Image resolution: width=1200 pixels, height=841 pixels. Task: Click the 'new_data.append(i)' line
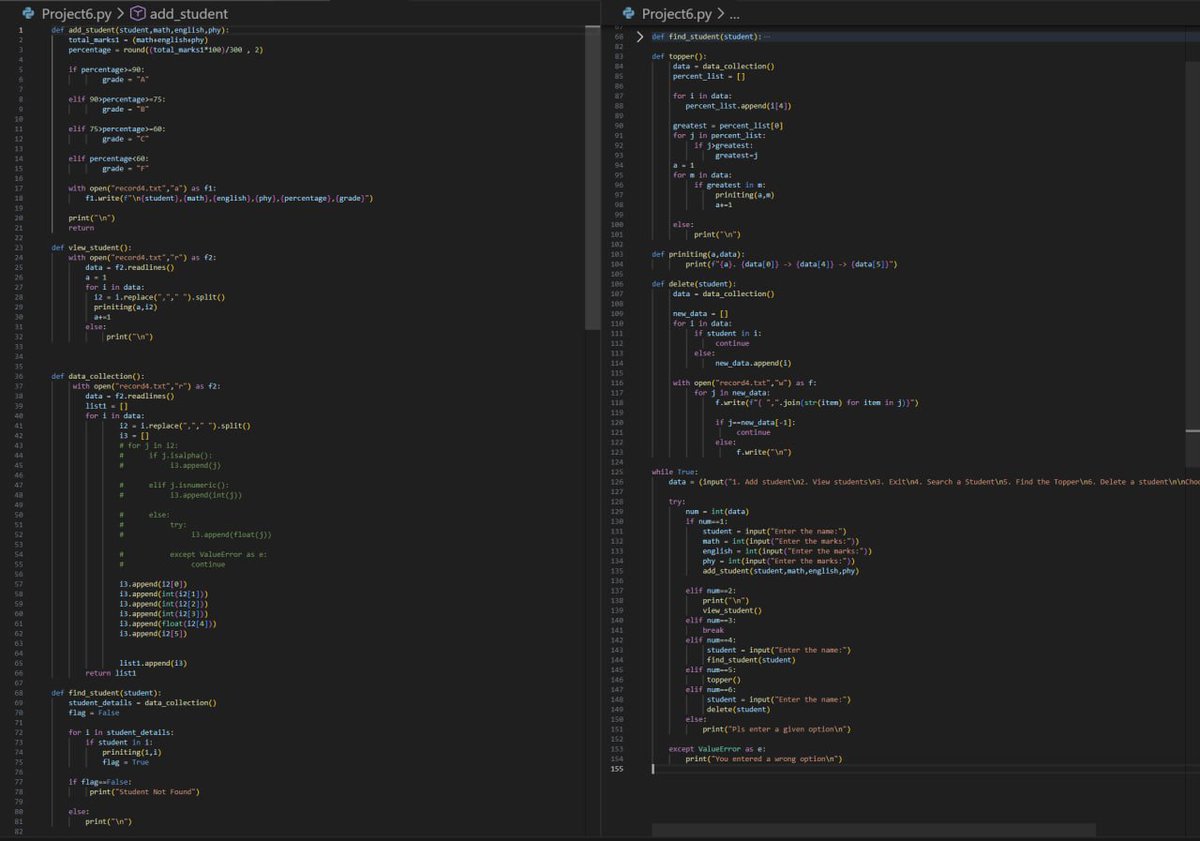[x=753, y=363]
